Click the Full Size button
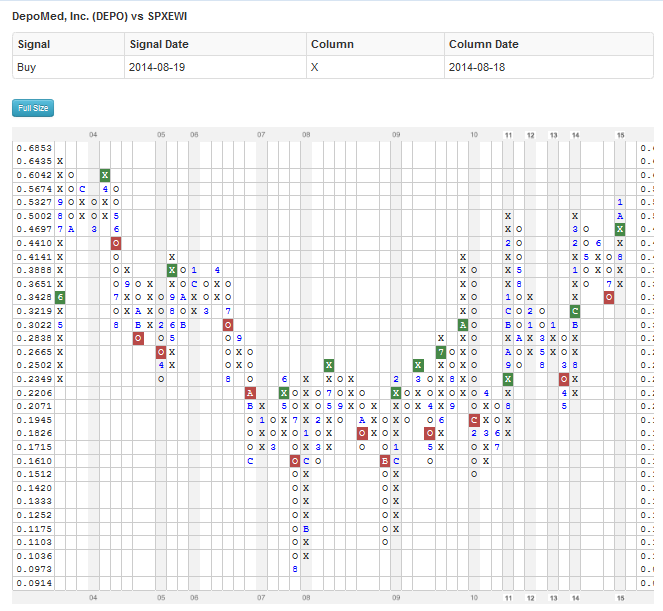663x611 pixels. (x=33, y=108)
